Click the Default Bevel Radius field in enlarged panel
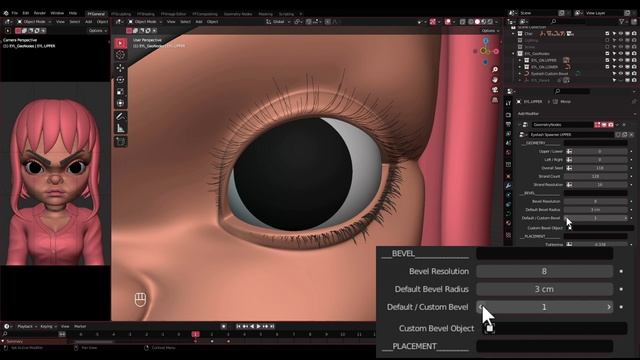This screenshot has width=640, height=360. (544, 289)
